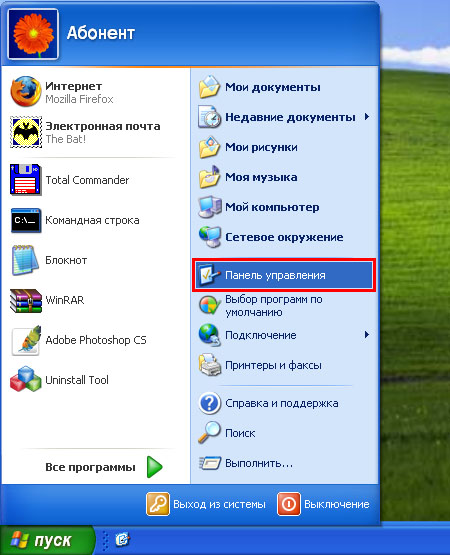Viewport: 450px width, 555px height.
Task: Expand Недавние документы submenu arrow
Action: (x=367, y=116)
